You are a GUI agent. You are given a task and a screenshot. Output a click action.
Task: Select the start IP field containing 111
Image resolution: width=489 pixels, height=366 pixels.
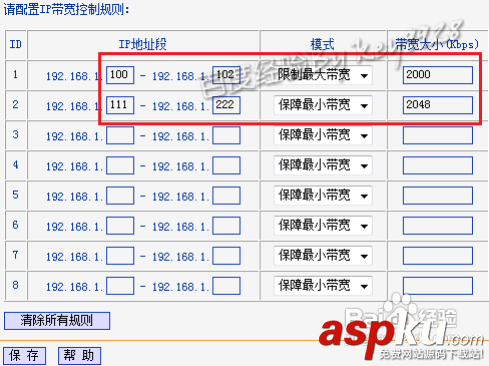click(120, 105)
